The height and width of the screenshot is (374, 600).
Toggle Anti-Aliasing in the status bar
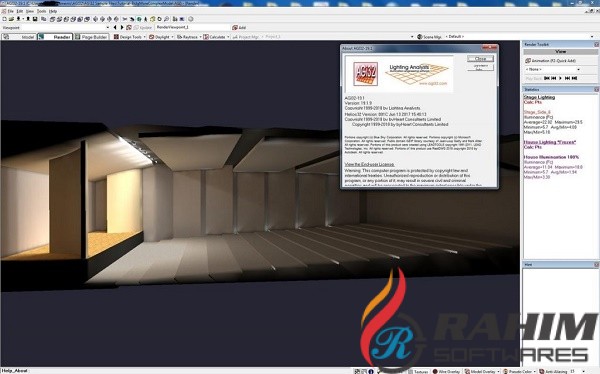554,371
